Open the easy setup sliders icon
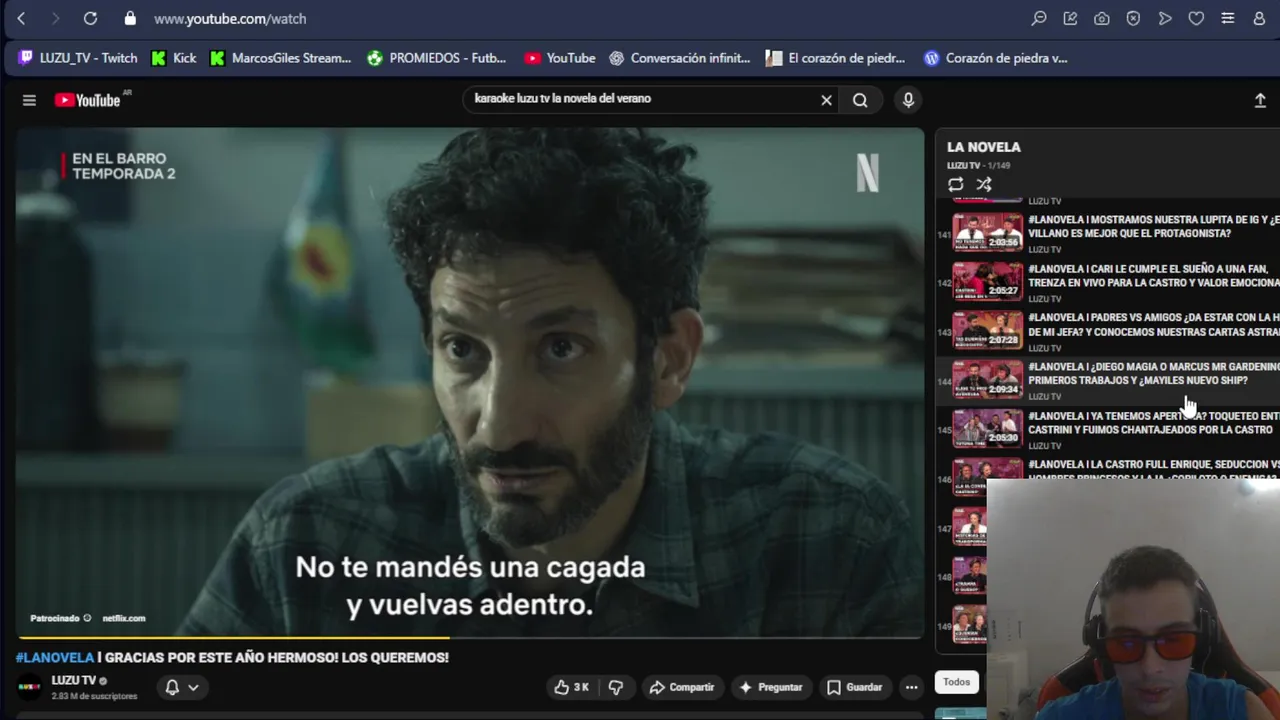 [x=1228, y=18]
